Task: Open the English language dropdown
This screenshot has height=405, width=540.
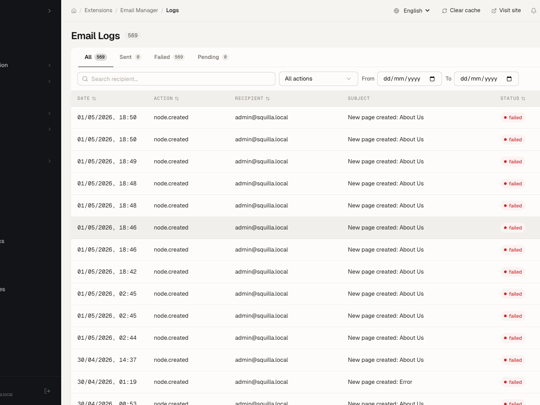Action: (x=412, y=11)
